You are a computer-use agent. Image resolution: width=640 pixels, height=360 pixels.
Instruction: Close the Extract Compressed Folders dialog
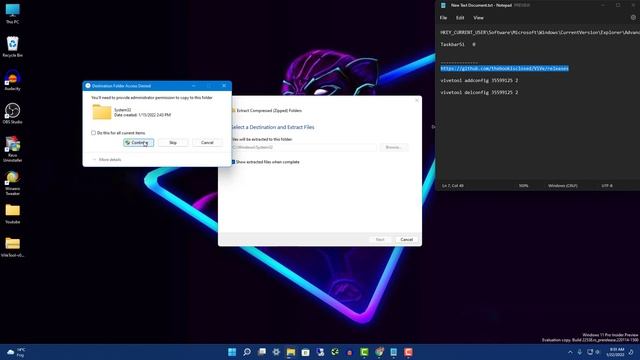[x=417, y=100]
